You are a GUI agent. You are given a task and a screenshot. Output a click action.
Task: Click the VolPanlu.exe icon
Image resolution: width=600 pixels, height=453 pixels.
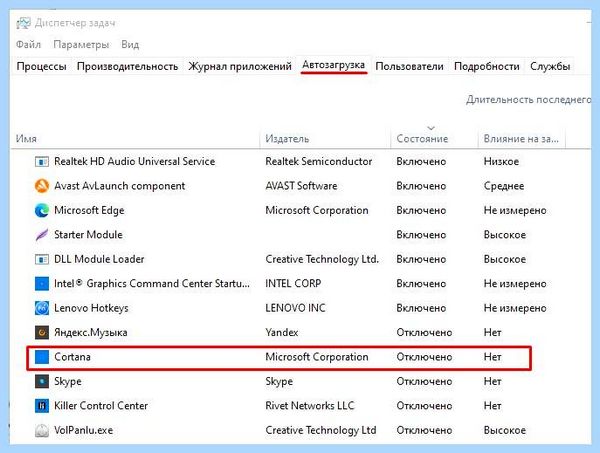point(42,430)
